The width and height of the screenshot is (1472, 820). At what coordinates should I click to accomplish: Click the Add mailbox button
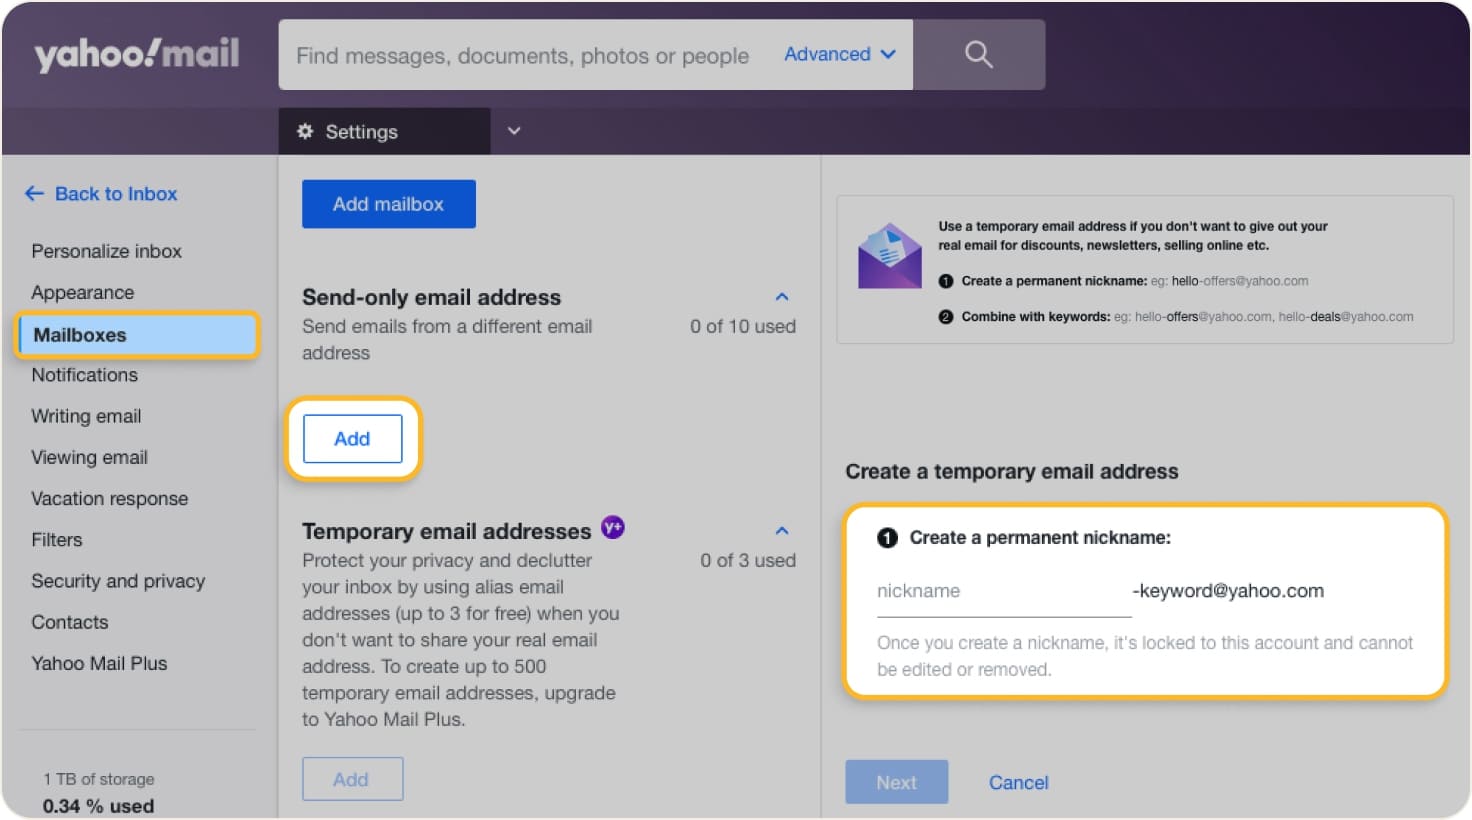(388, 204)
